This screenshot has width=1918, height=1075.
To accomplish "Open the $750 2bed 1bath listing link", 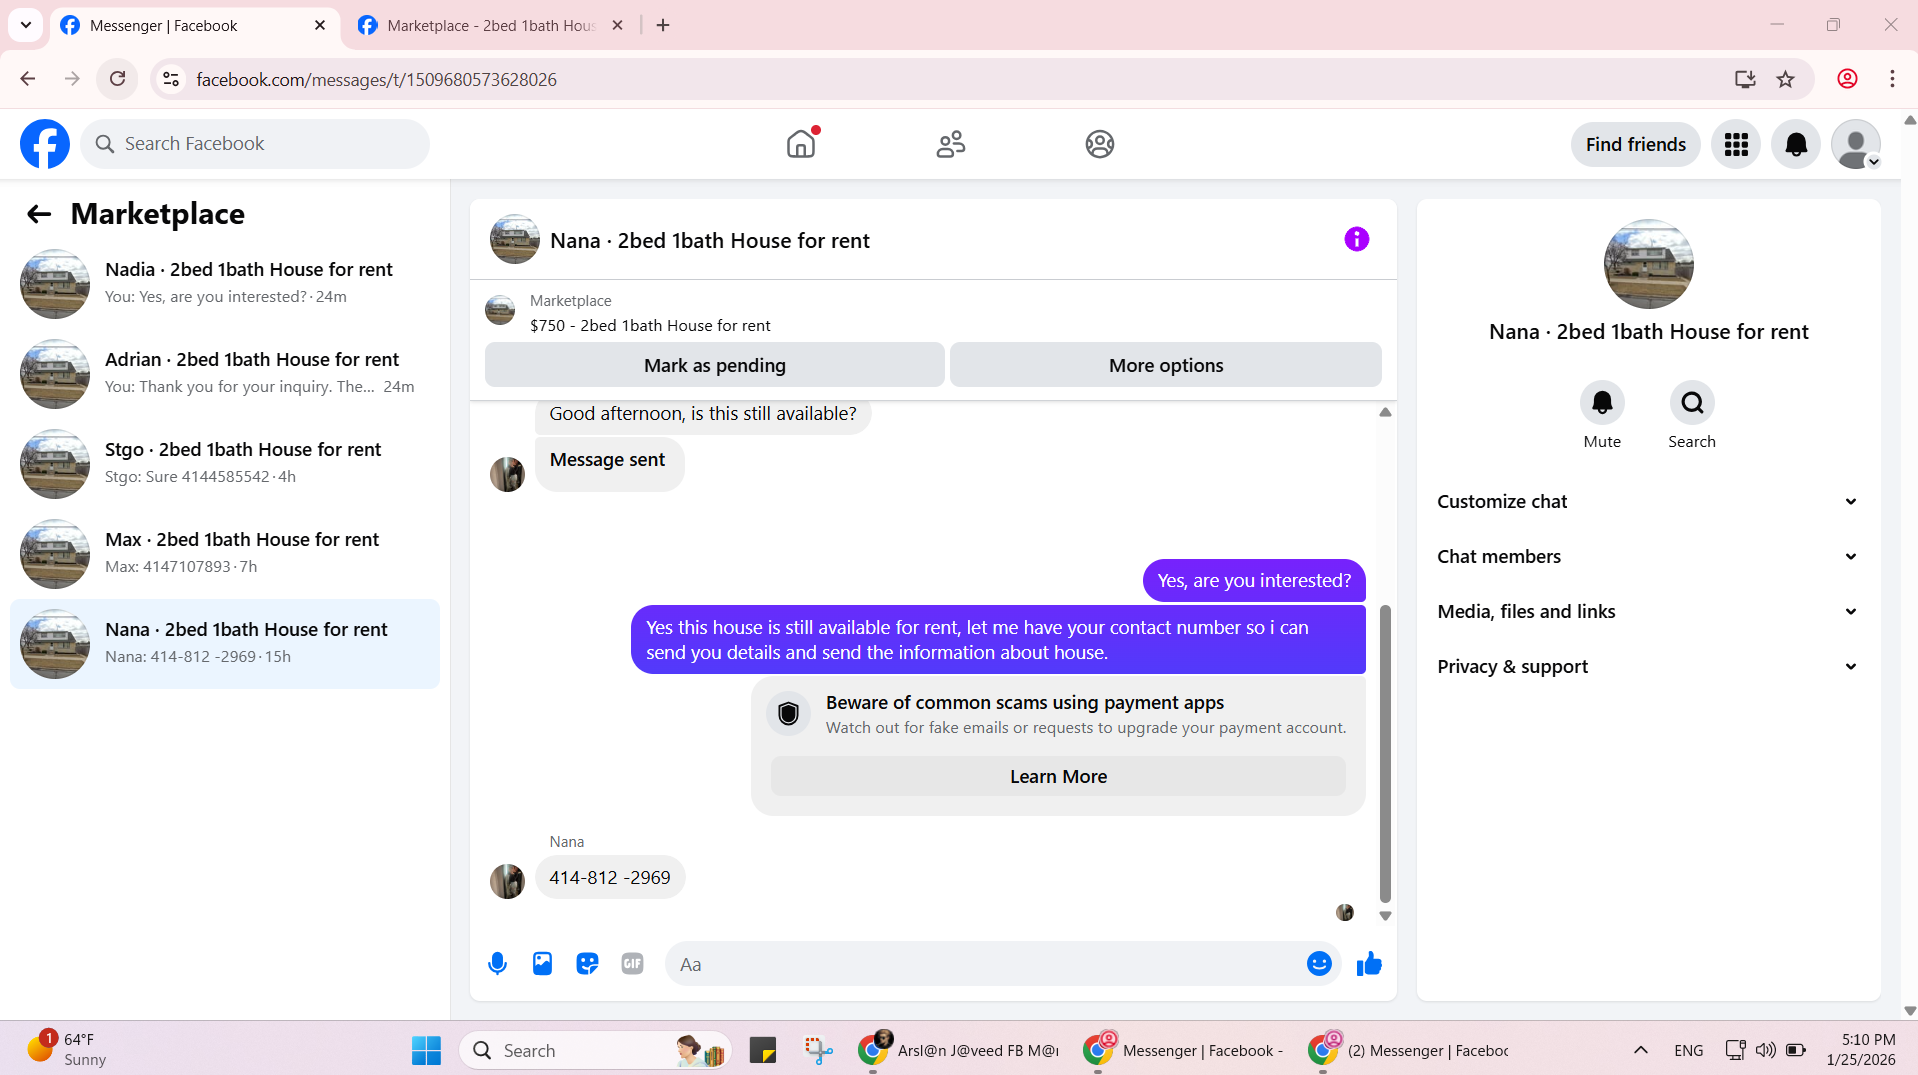I will pyautogui.click(x=650, y=326).
